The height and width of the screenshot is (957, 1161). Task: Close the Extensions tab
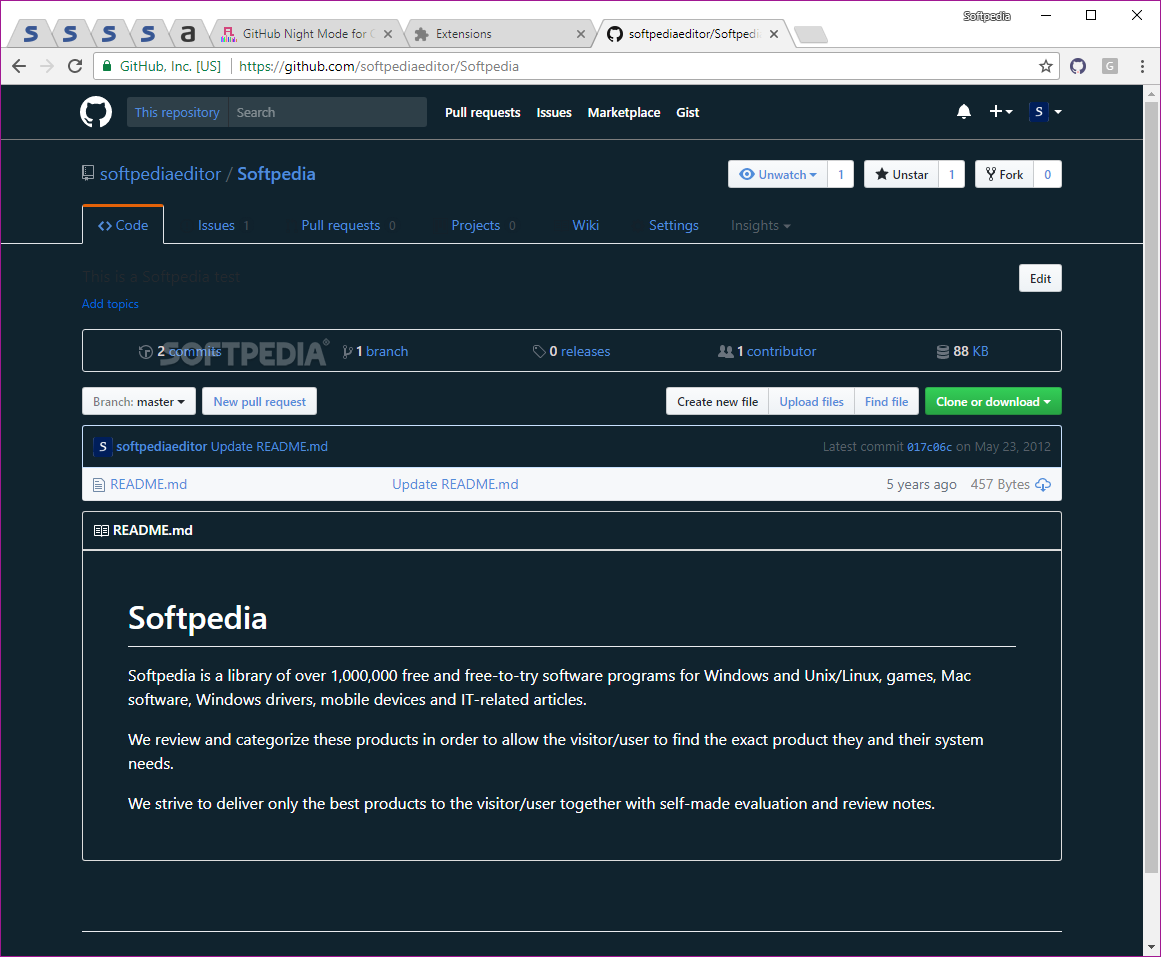[580, 34]
